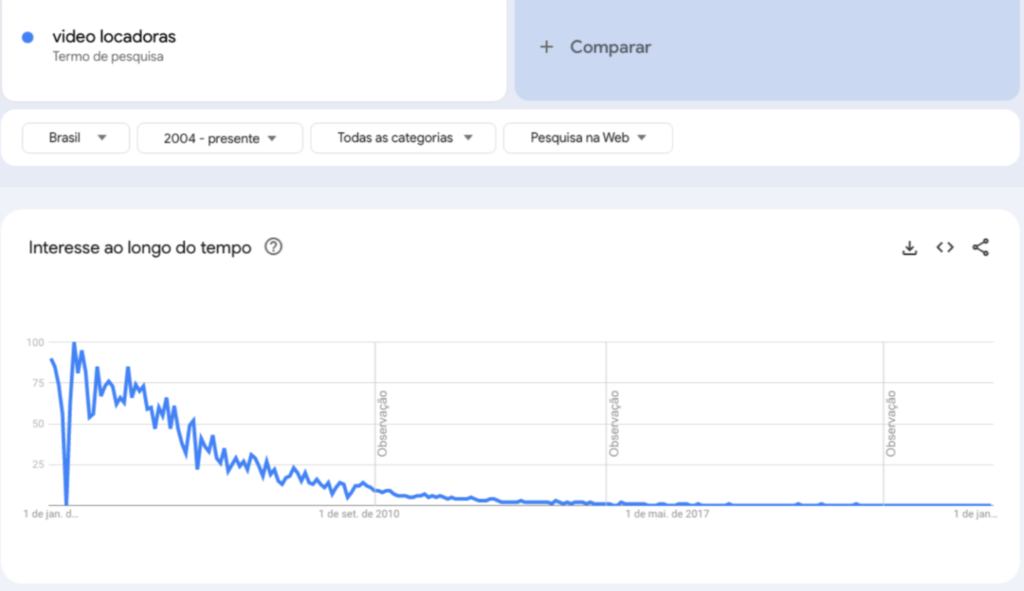The height and width of the screenshot is (591, 1024).
Task: Click the 1 de mai. de 2017 axis label
Action: click(667, 513)
